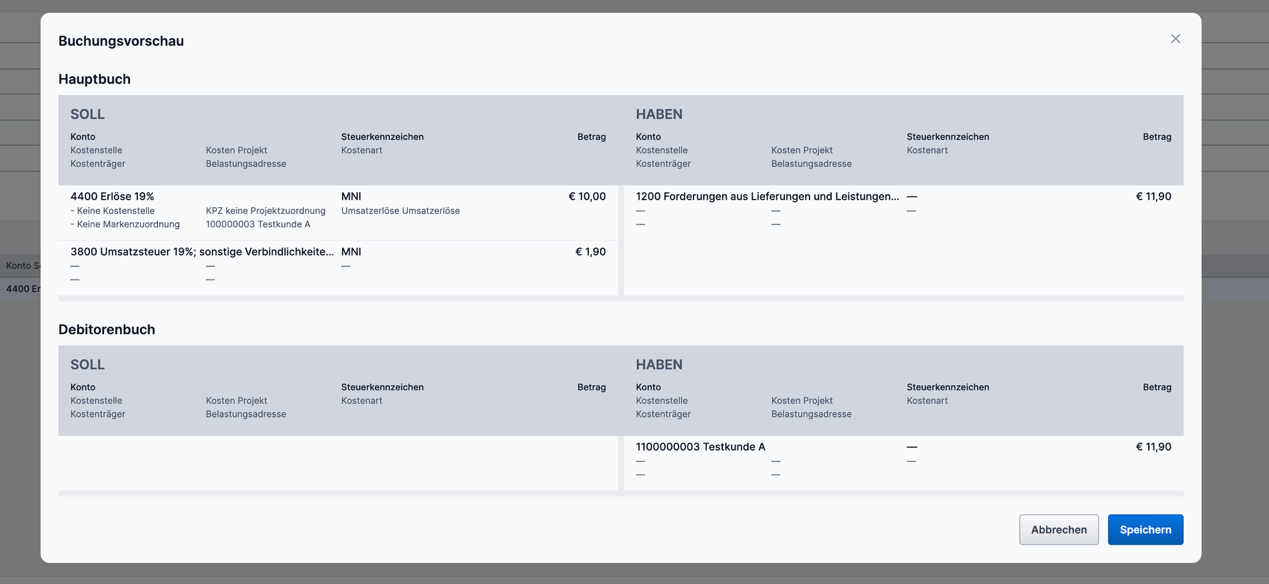Viewport: 1269px width, 584px height.
Task: Click the MNI tax code for 4400 Erlöse
Action: pyautogui.click(x=351, y=197)
